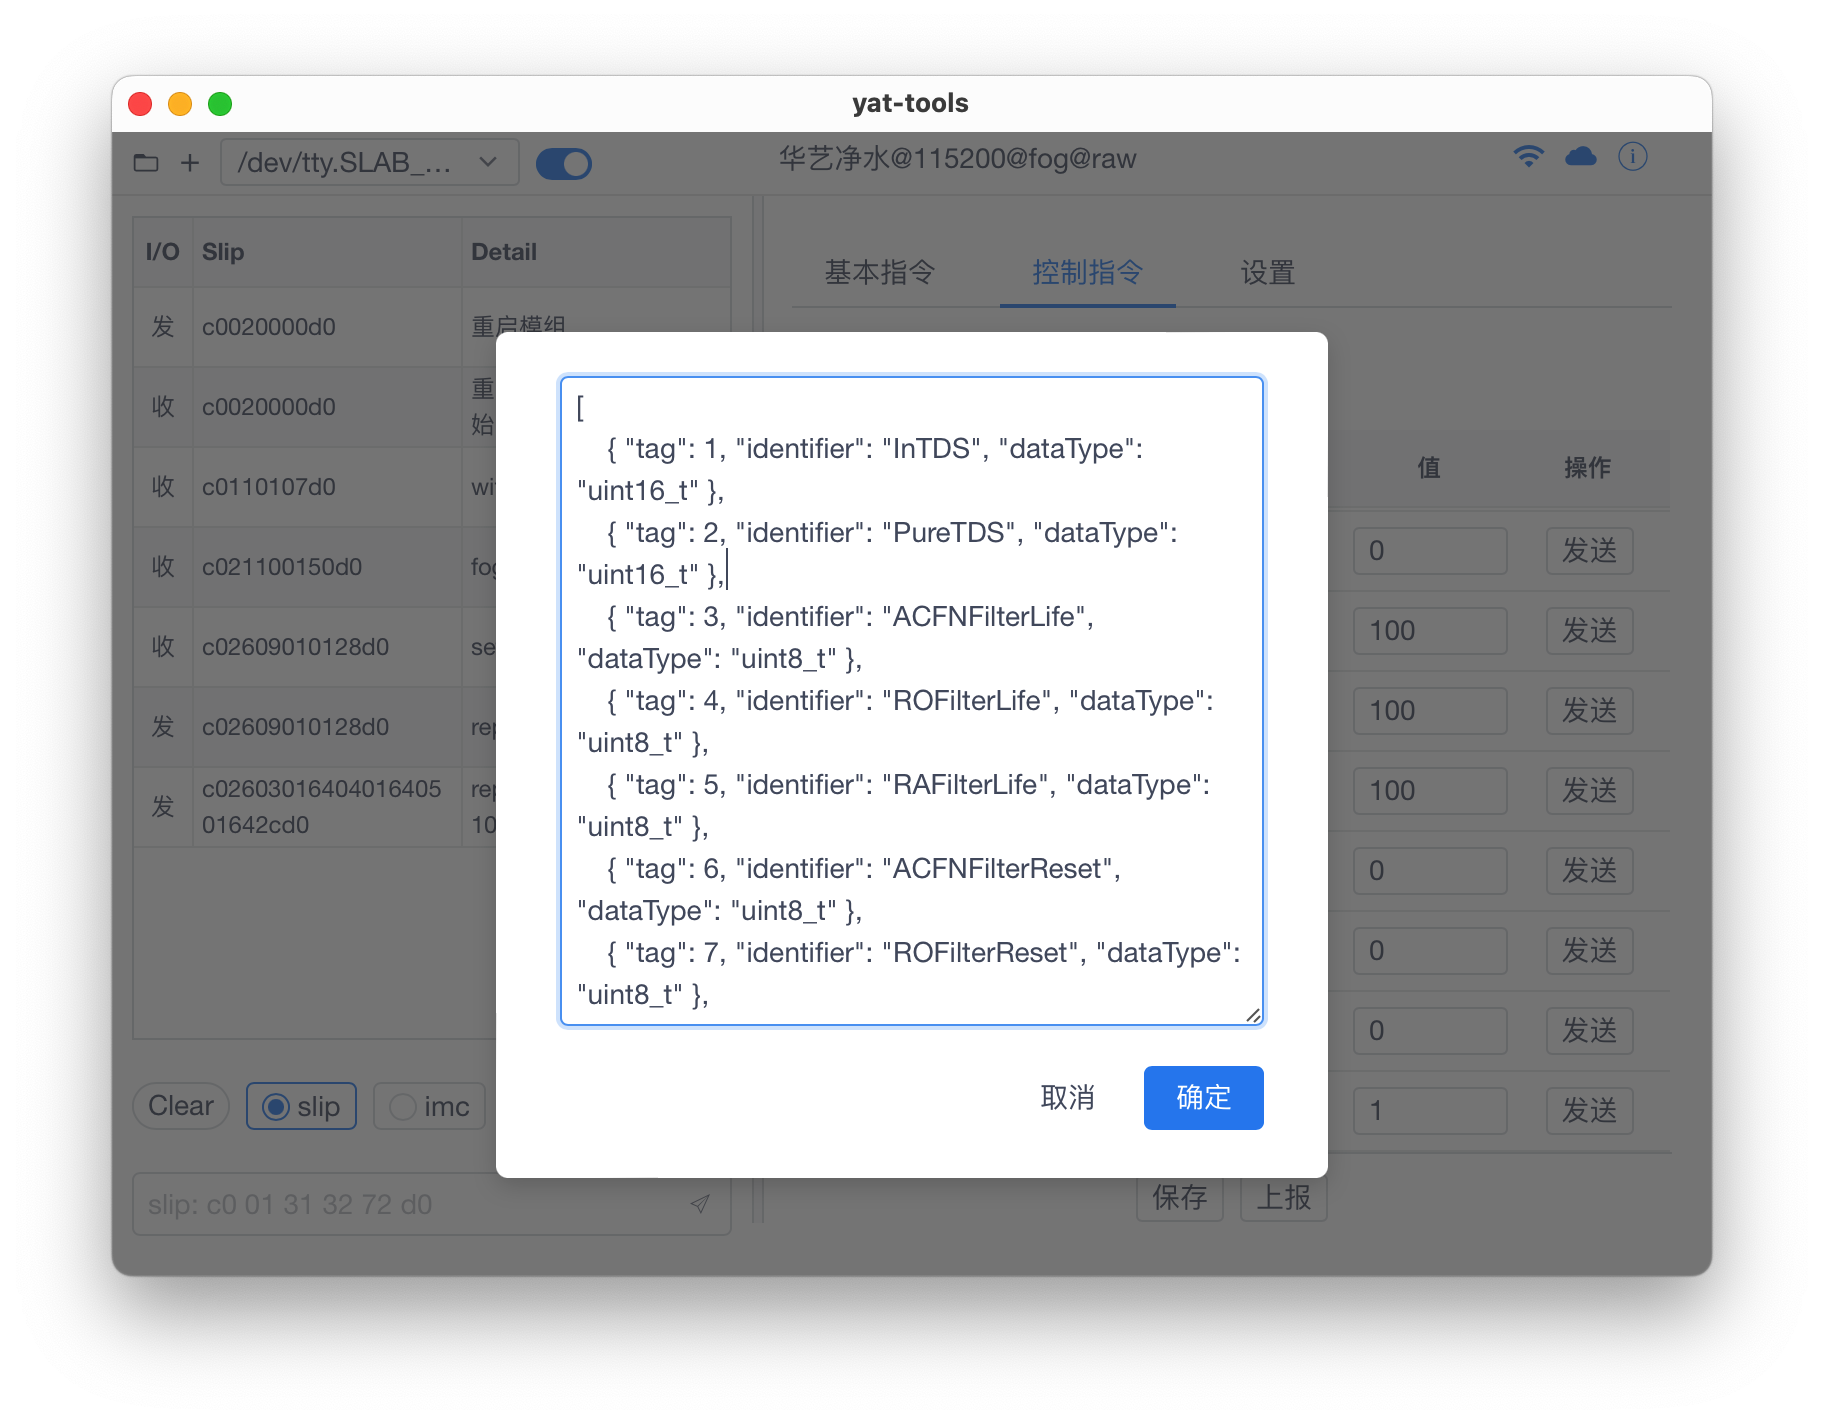Click the WiFi status icon
The image size is (1824, 1424).
click(1528, 156)
